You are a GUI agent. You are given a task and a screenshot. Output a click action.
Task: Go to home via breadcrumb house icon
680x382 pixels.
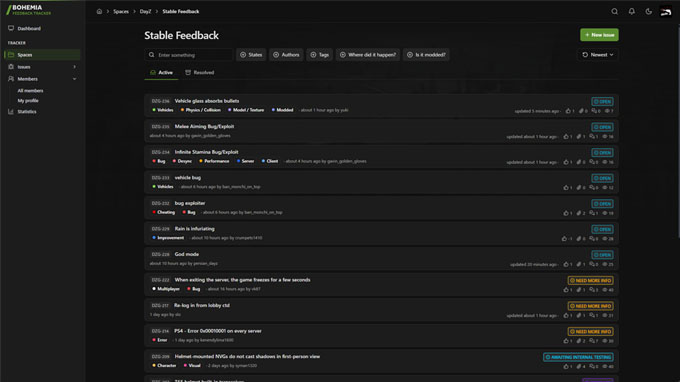point(99,11)
